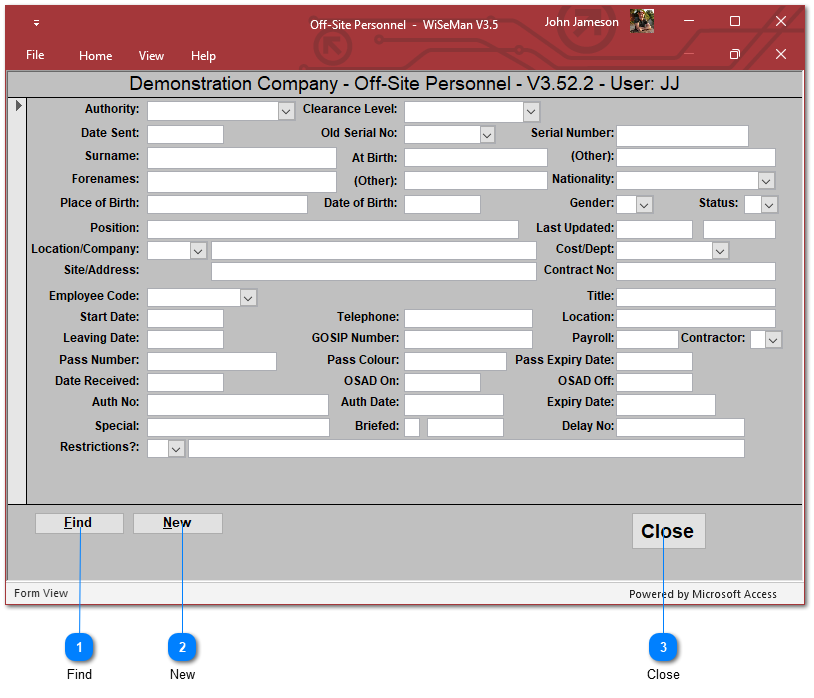Screen dimensions: 814x698
Task: Open the Restrictions dropdown arrow
Action: pos(176,449)
